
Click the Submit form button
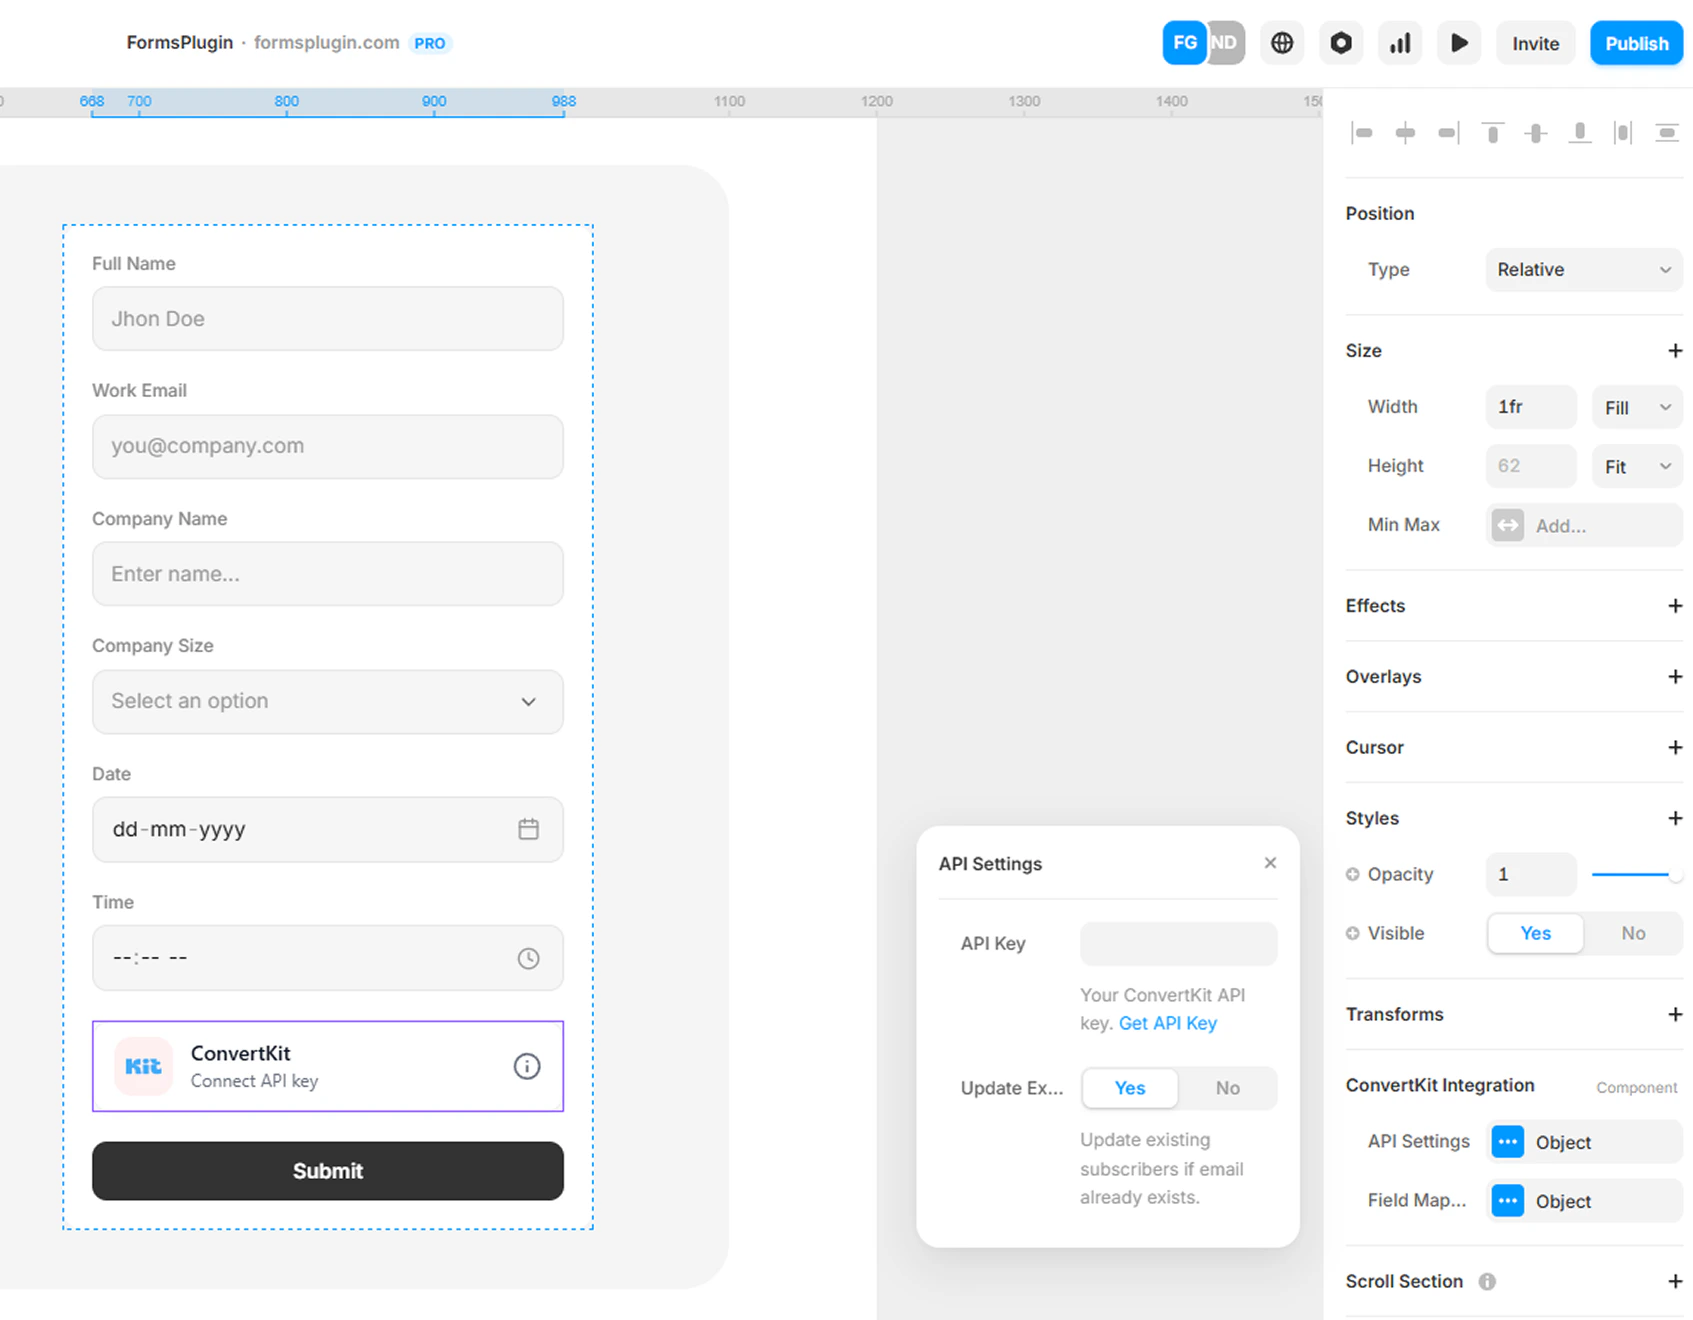328,1171
